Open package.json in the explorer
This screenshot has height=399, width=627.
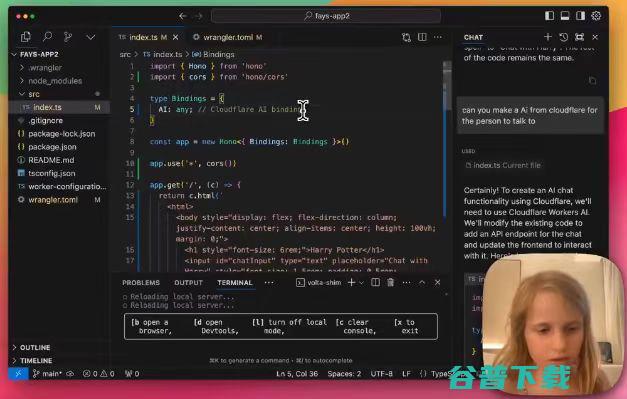(52, 147)
